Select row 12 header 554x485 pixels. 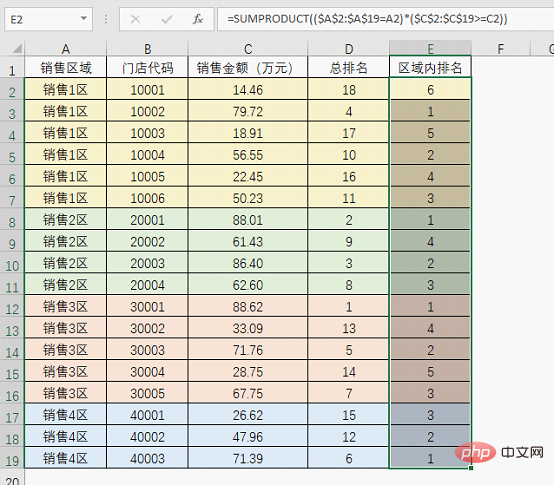tap(12, 307)
